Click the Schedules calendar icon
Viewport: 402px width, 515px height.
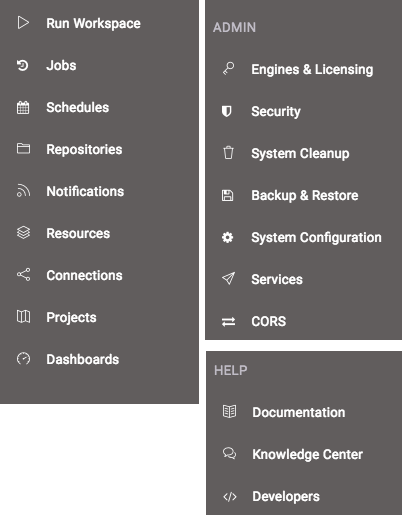pyautogui.click(x=23, y=107)
